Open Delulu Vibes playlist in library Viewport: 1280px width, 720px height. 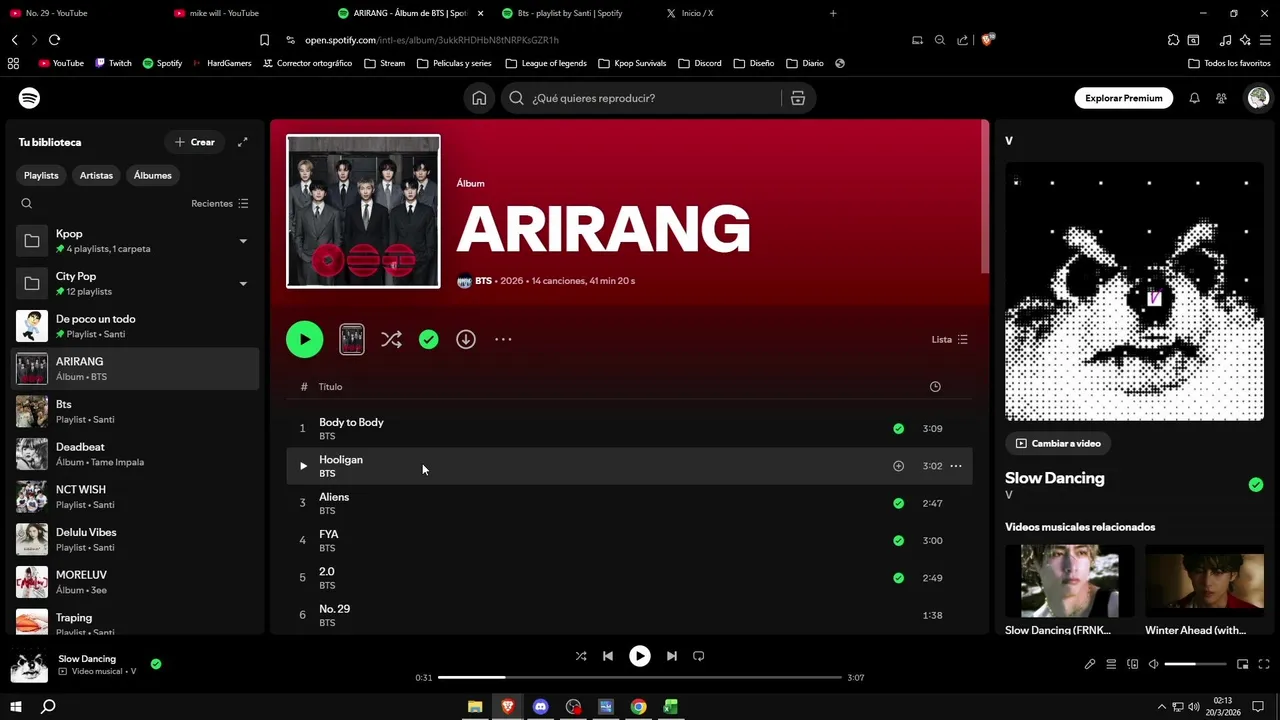pyautogui.click(x=135, y=540)
